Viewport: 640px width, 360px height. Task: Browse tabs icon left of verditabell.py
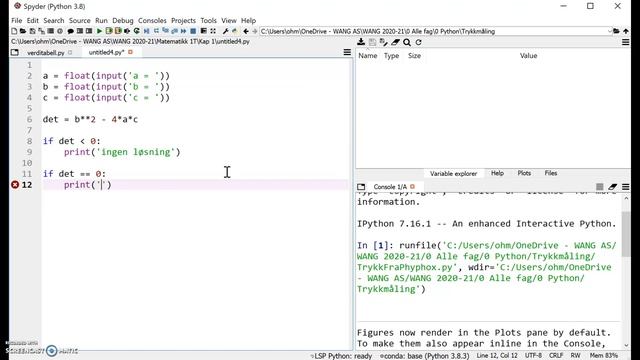click(x=15, y=52)
